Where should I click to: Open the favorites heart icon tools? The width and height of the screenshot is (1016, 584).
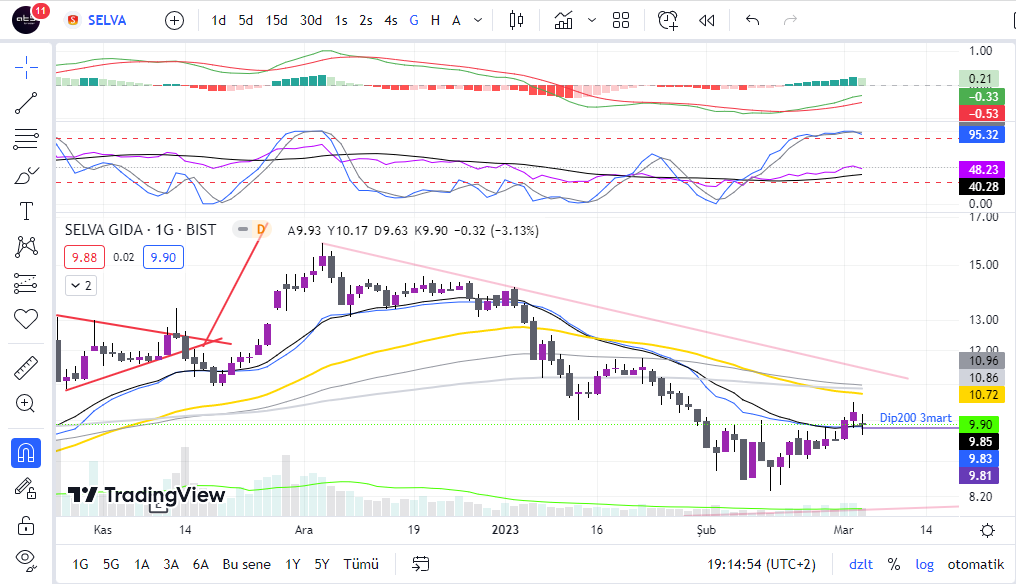point(26,319)
